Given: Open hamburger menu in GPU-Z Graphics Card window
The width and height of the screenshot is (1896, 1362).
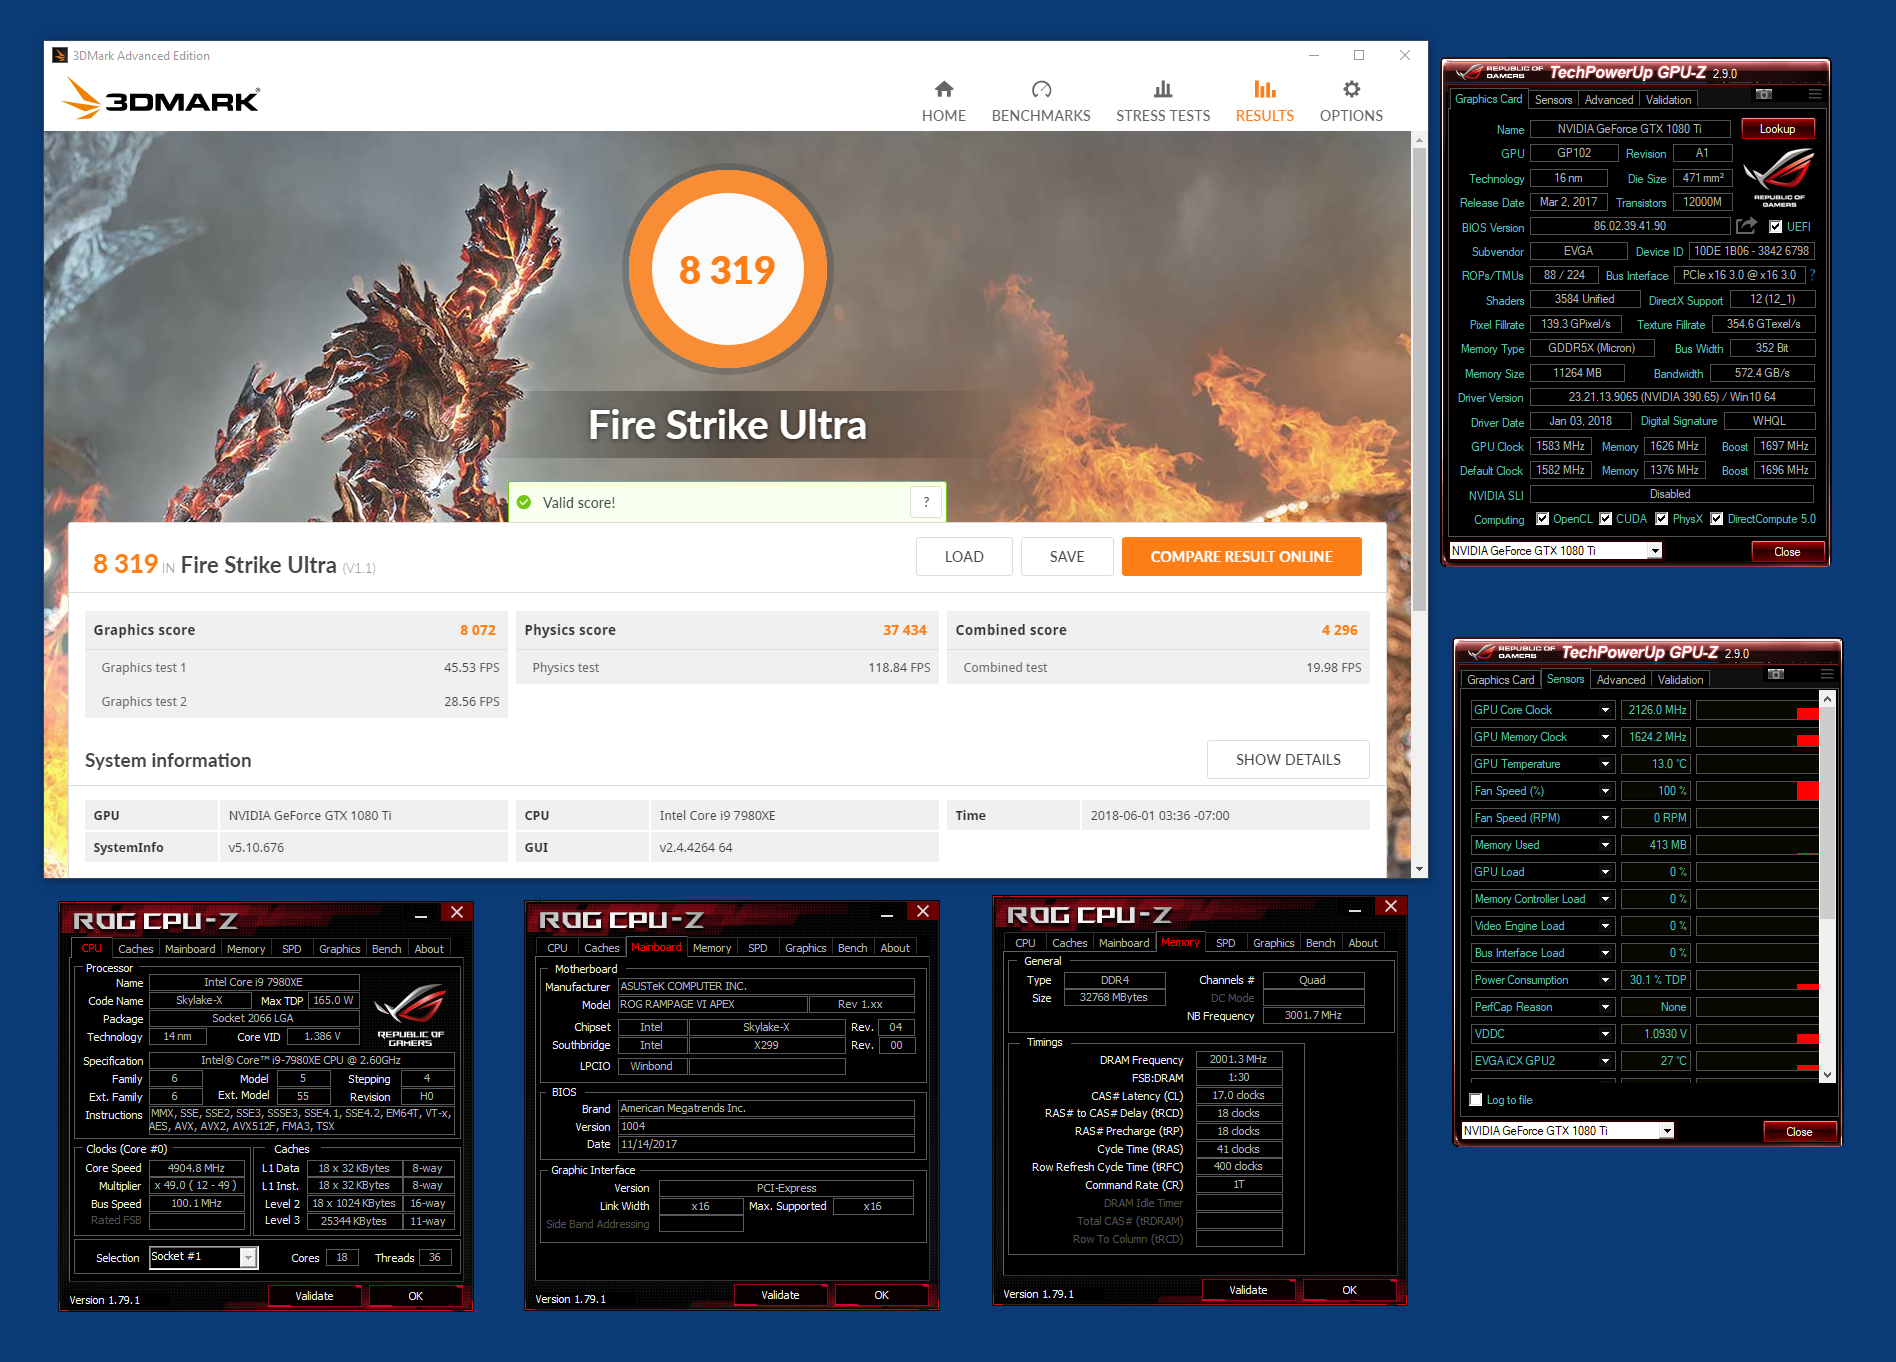Looking at the screenshot, I should 1815,94.
